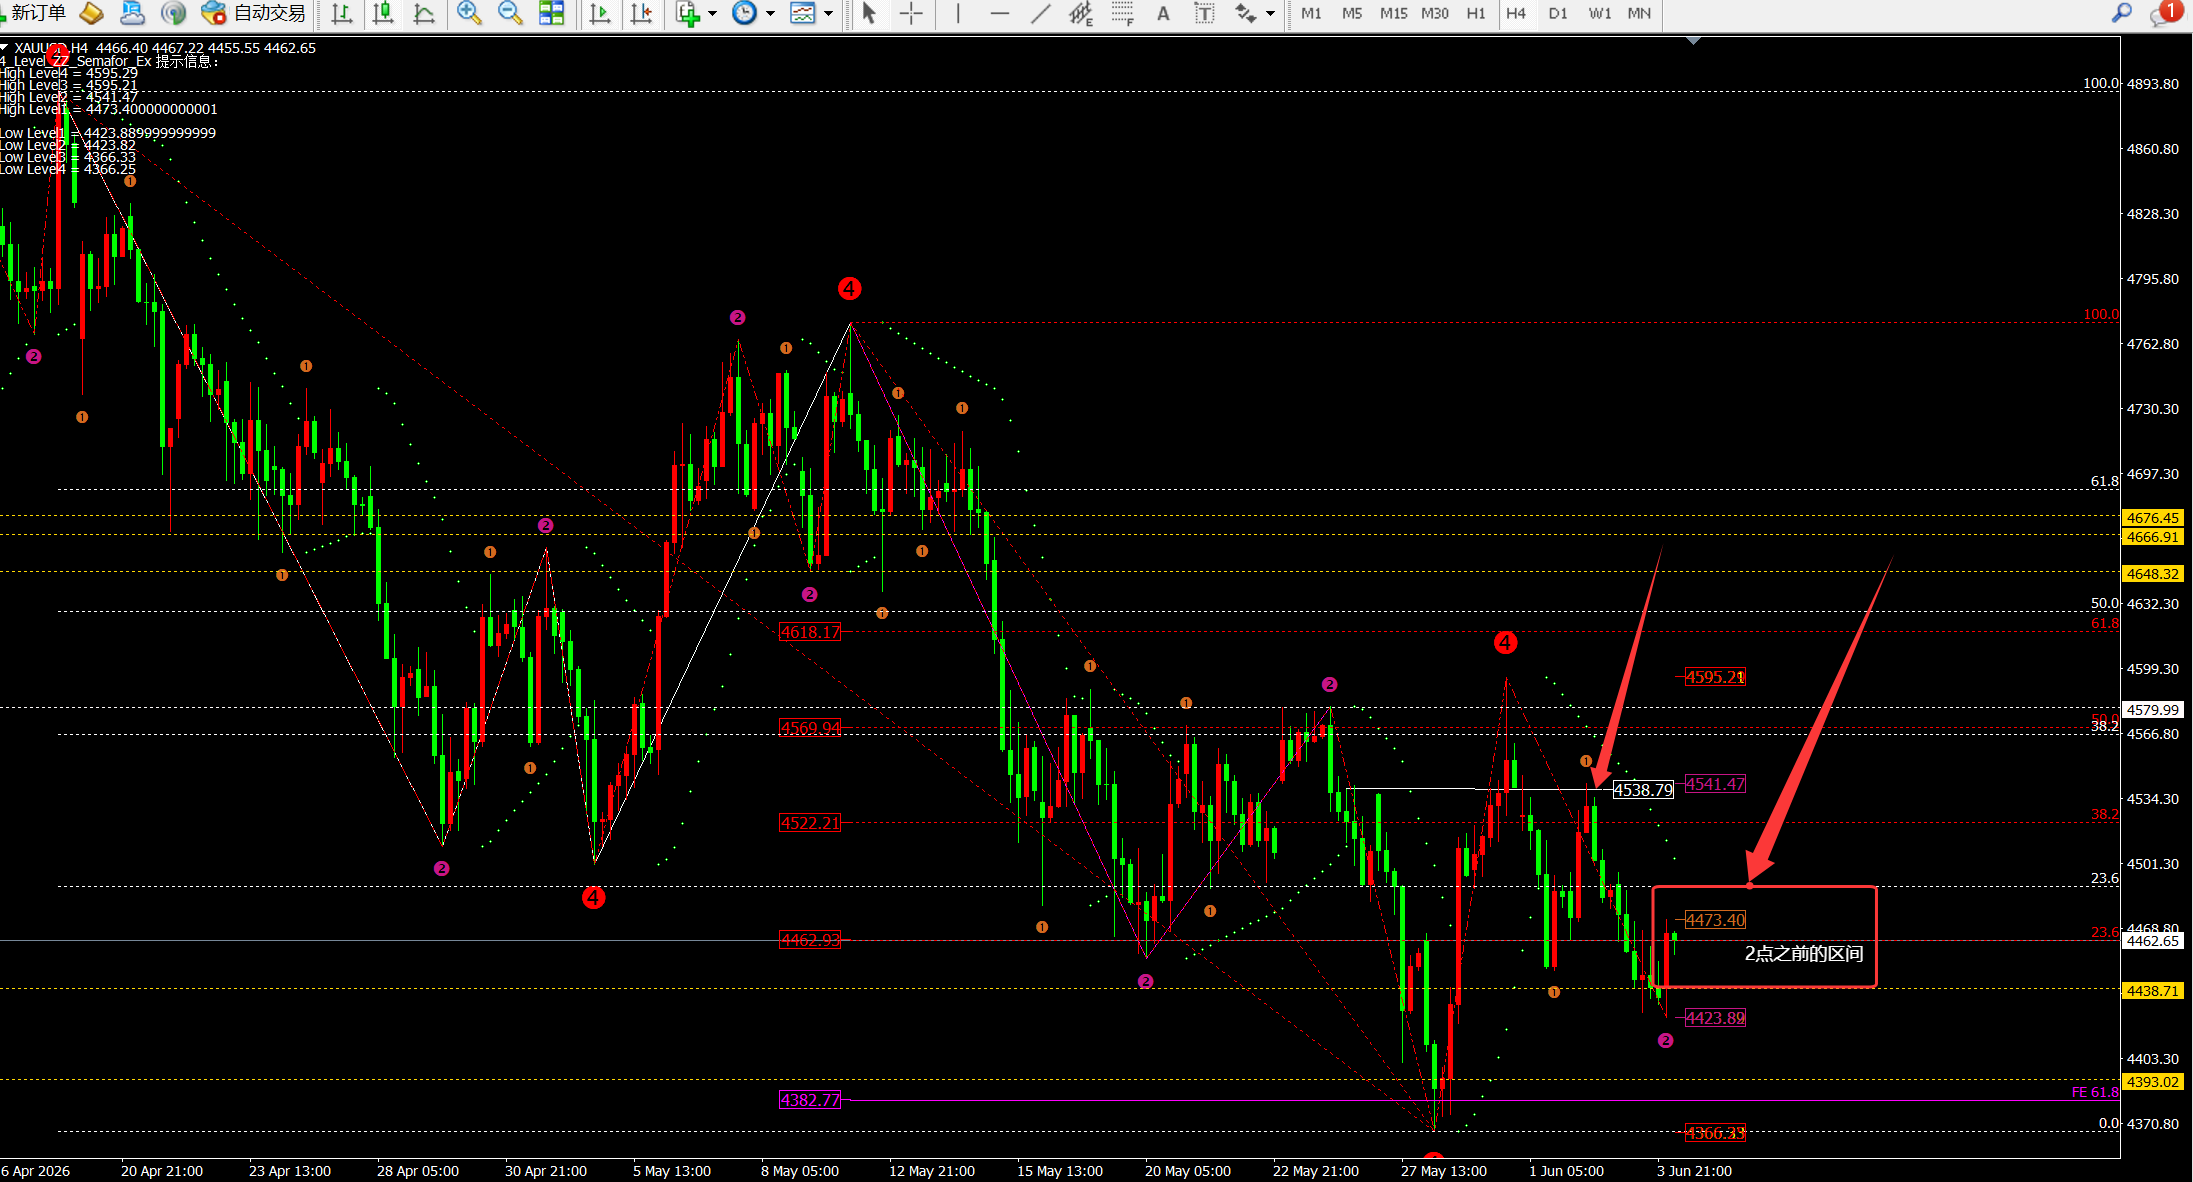
Task: Click the chart shift triangle marker
Action: tap(1693, 41)
